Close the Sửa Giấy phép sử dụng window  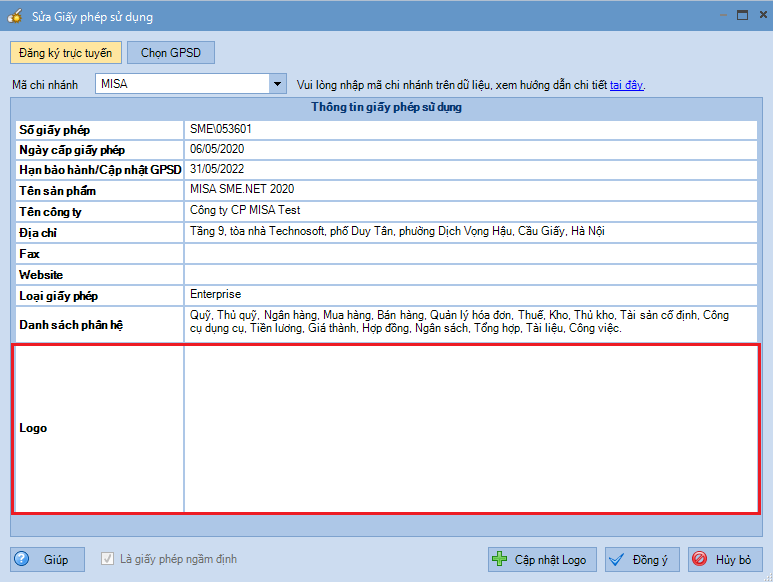(763, 15)
